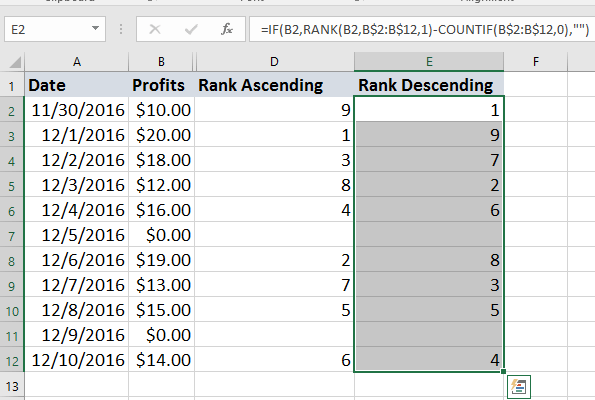595x400 pixels.
Task: Select row 12 header
Action: 12,360
